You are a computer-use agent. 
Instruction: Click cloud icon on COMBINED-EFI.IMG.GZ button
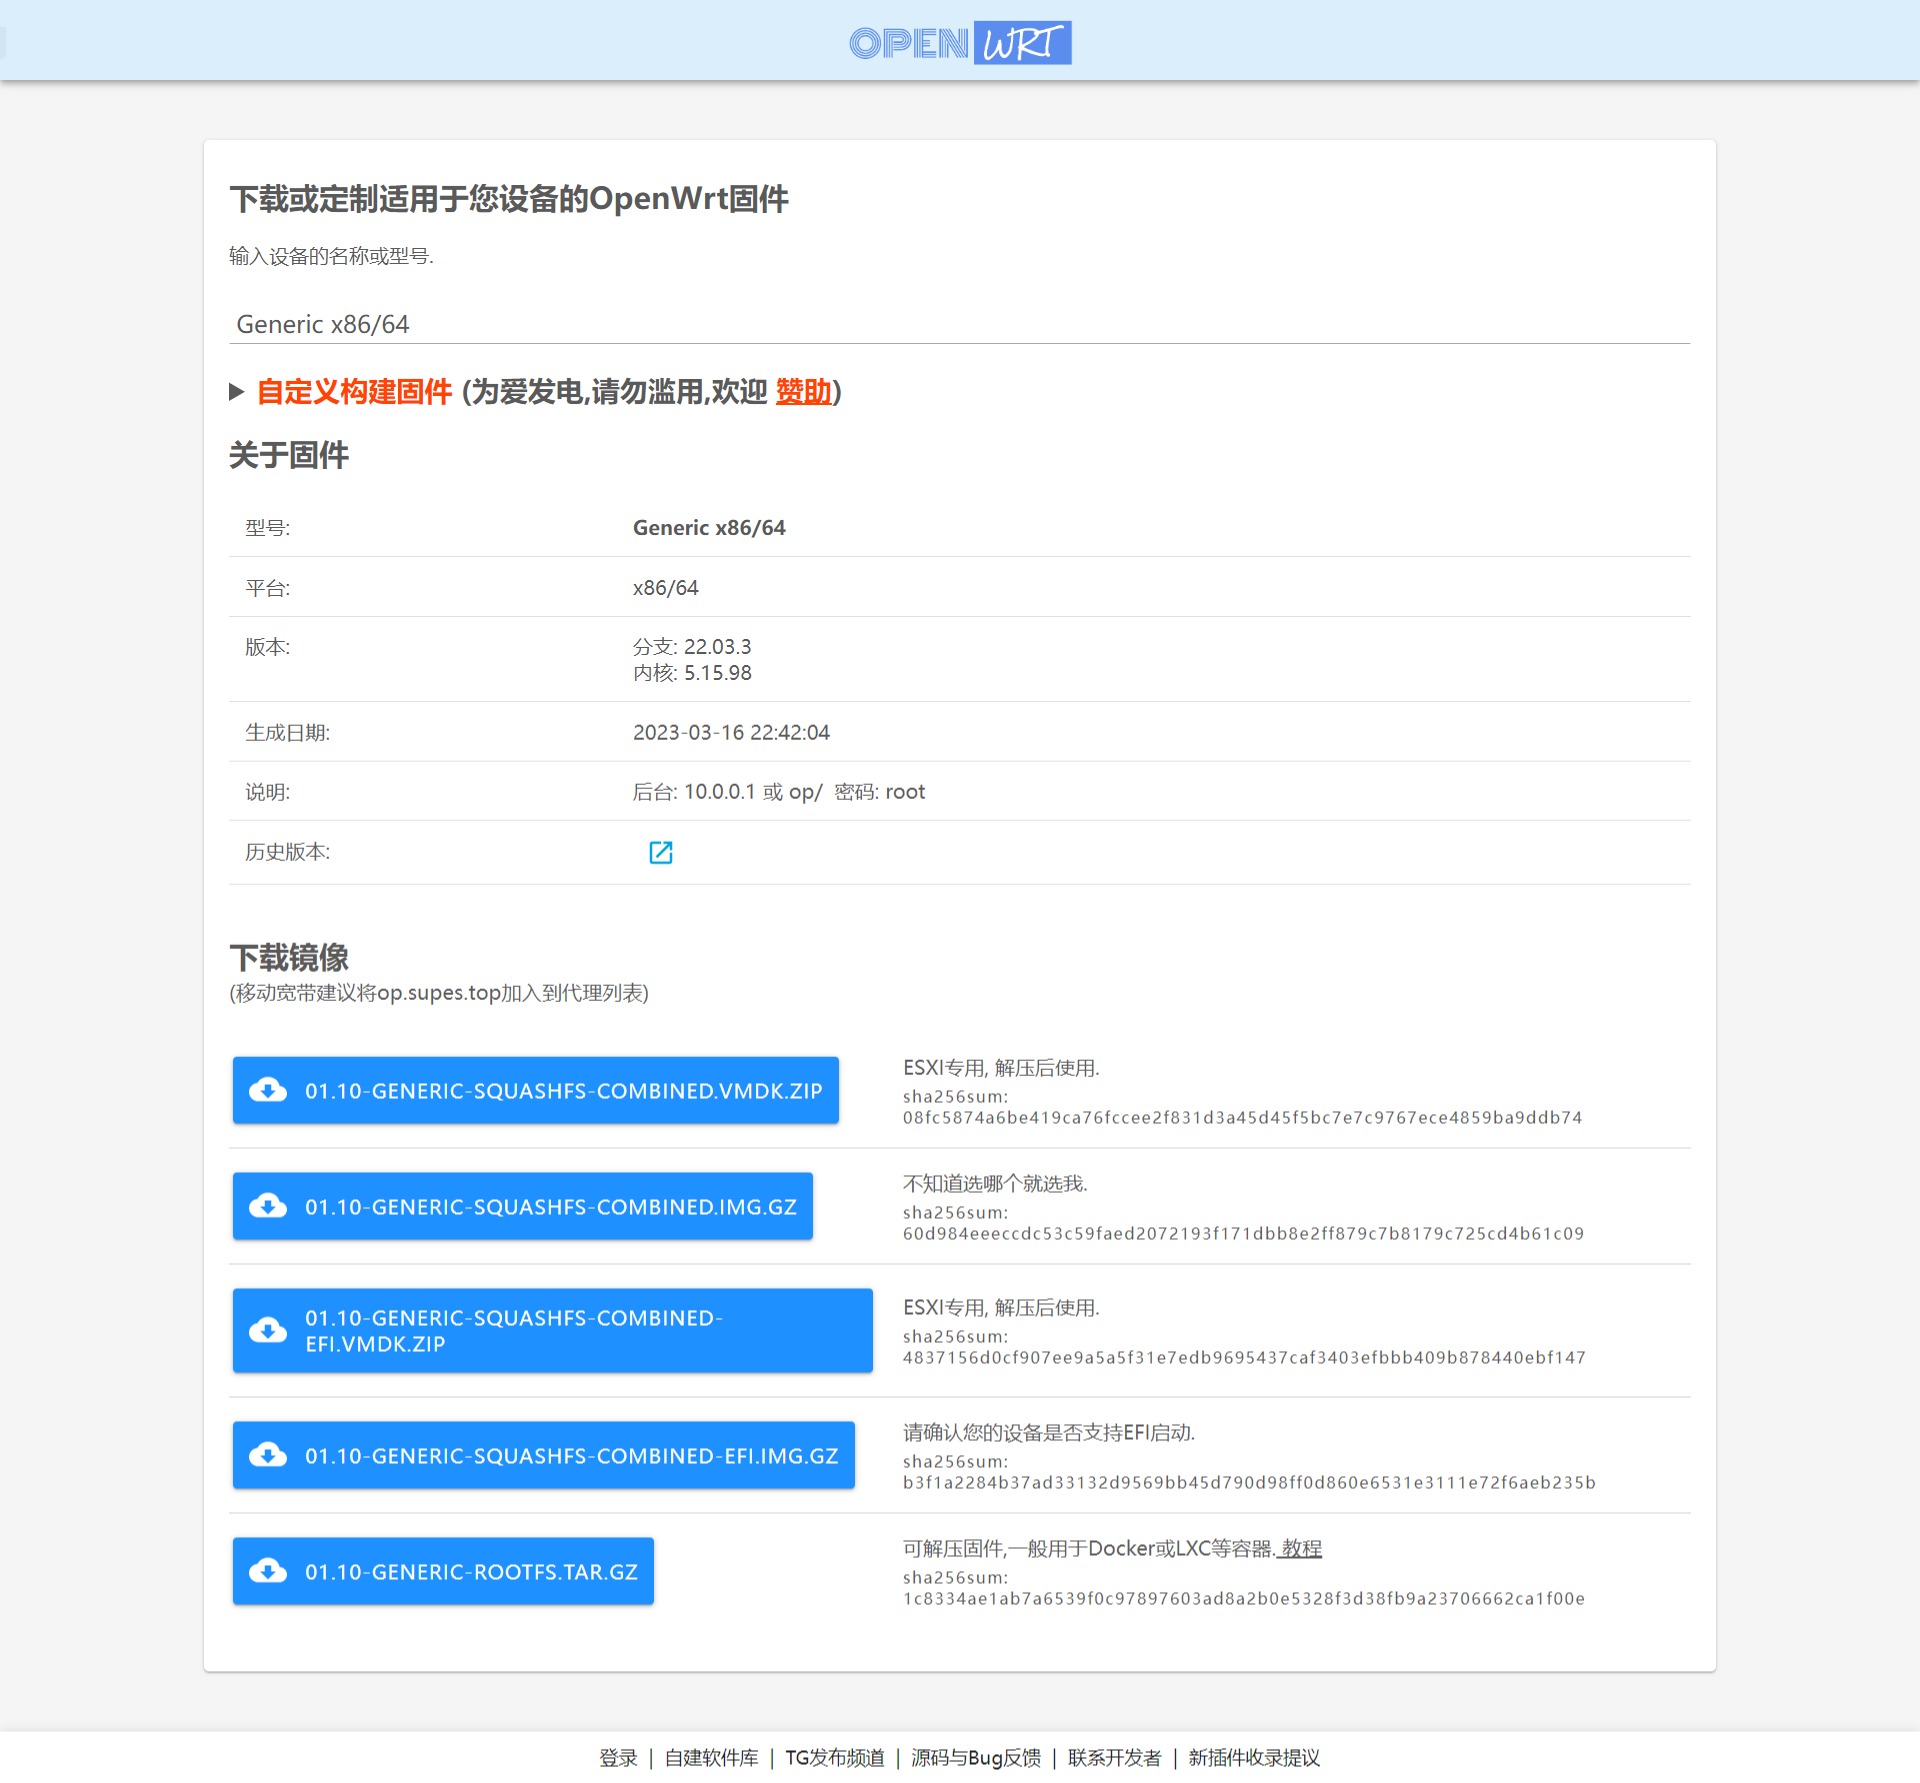(268, 1455)
